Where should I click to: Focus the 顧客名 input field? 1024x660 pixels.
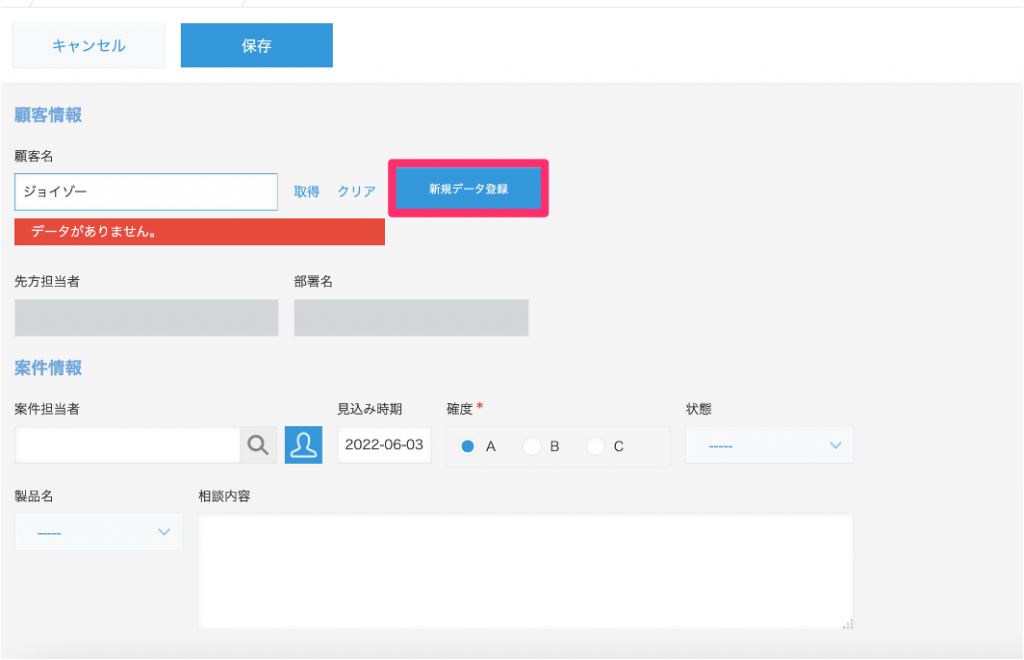pos(146,192)
